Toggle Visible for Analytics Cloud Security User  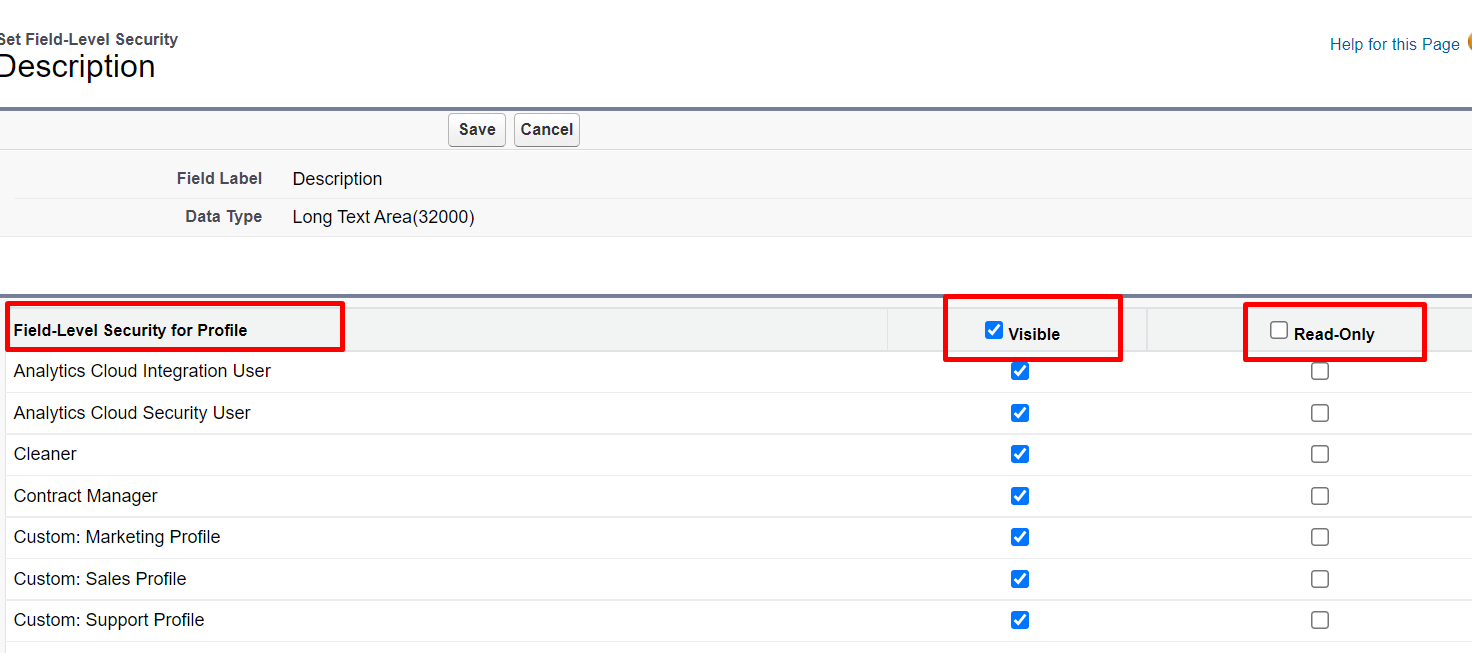click(x=1019, y=412)
